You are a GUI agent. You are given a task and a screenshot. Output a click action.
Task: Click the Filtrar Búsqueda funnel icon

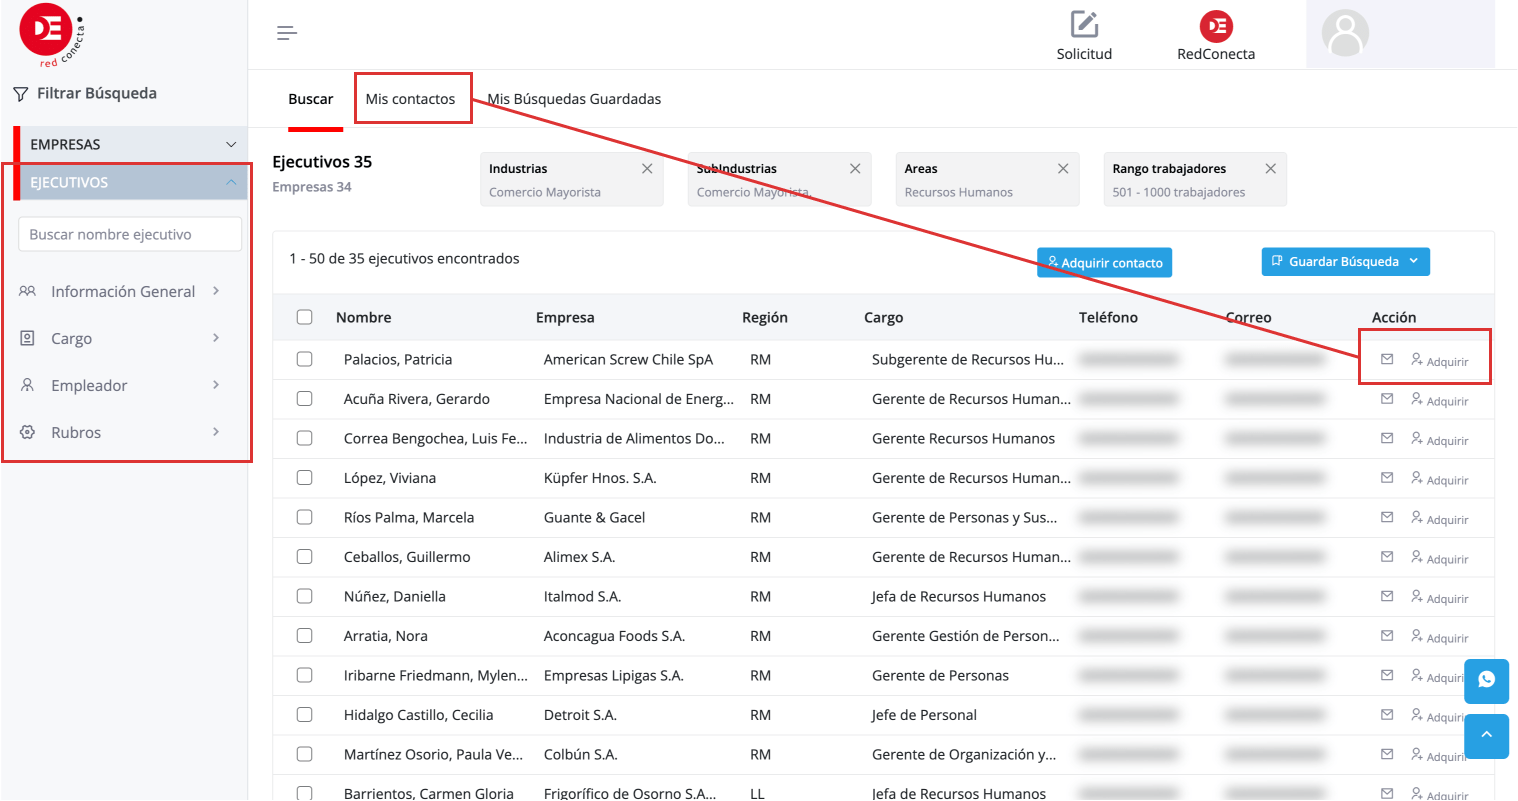[20, 94]
